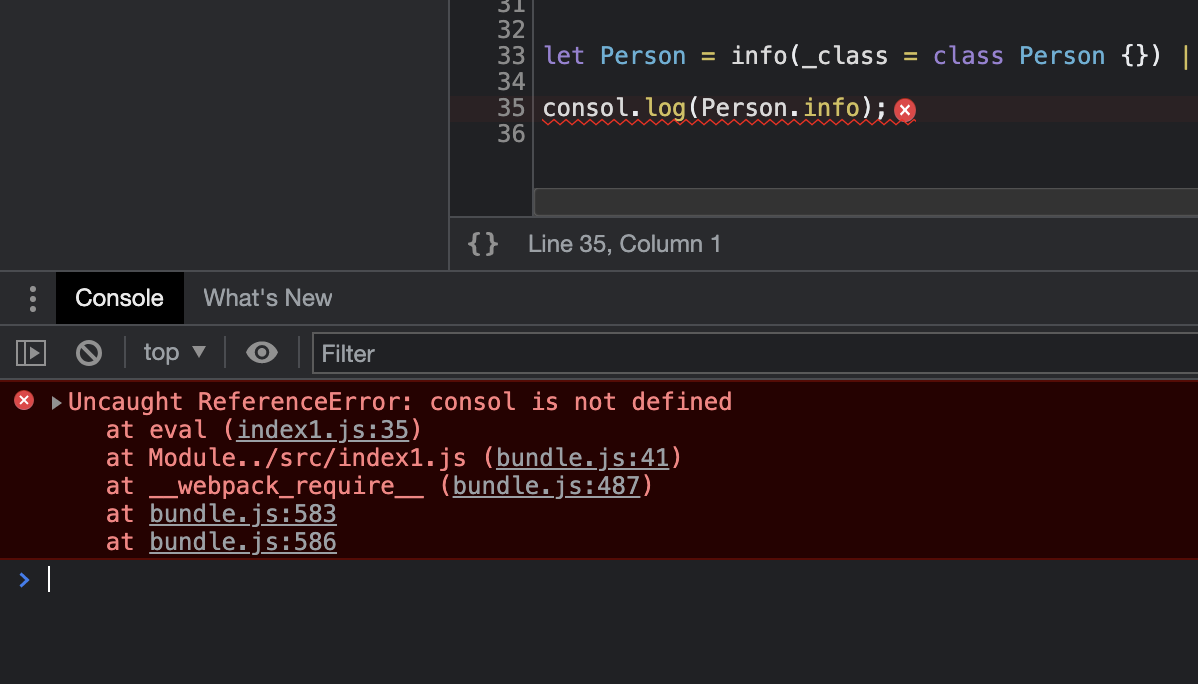Click the Line 35, Column 1 status
The width and height of the screenshot is (1198, 684).
[624, 244]
